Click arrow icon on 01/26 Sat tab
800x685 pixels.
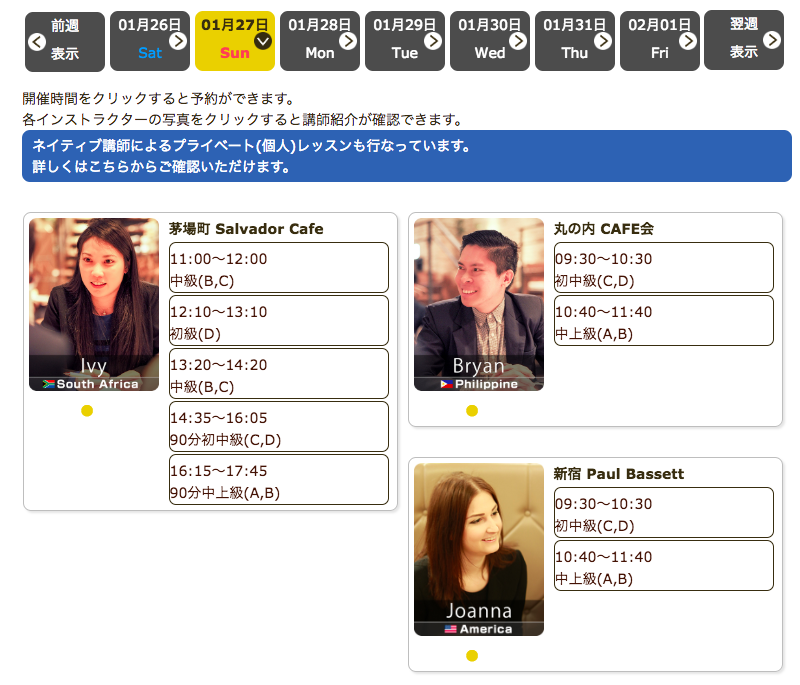pyautogui.click(x=178, y=41)
